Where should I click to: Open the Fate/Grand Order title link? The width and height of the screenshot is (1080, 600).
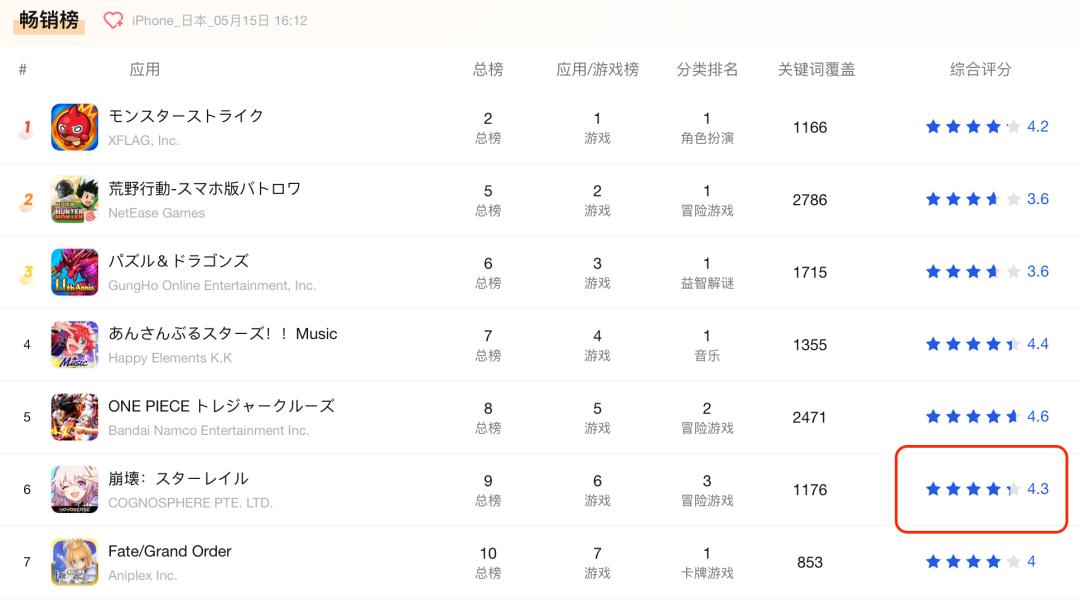170,551
